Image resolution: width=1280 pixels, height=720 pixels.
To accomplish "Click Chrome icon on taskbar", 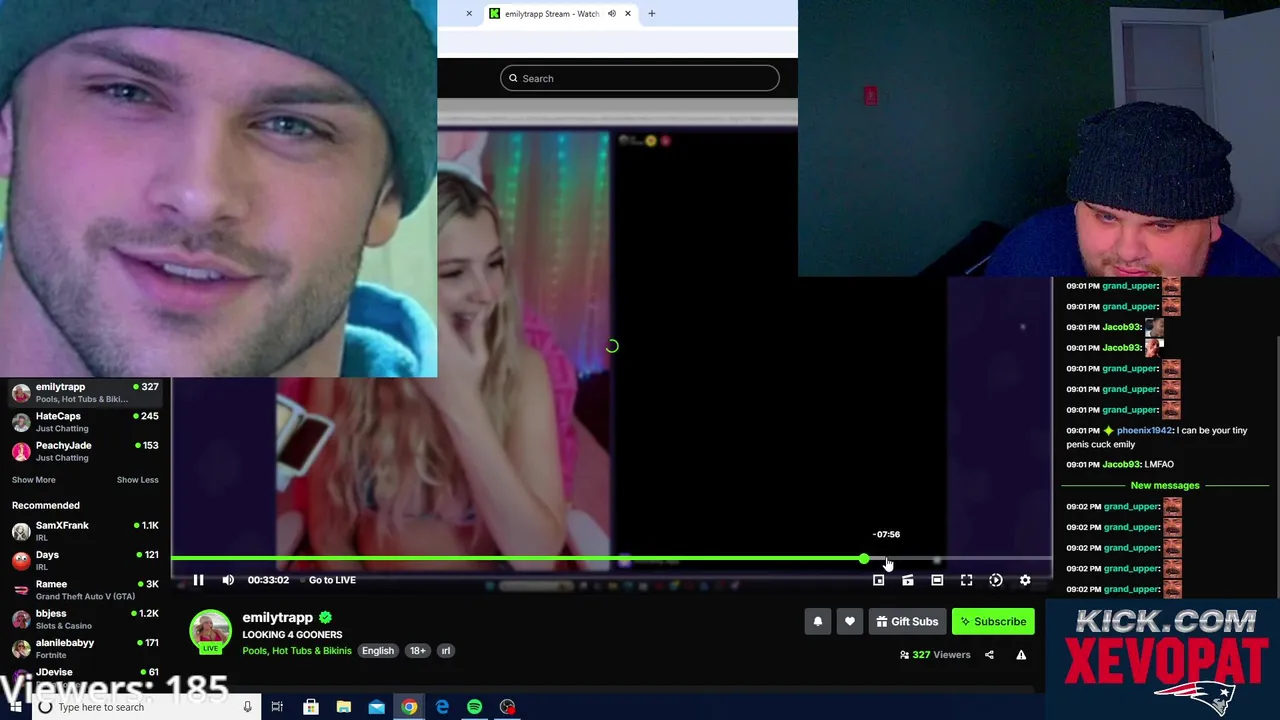I will coord(409,707).
